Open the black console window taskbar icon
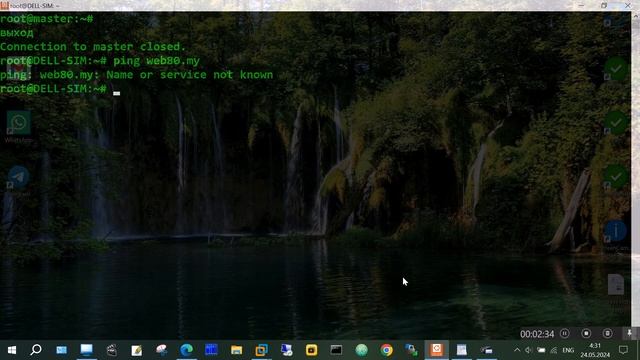 [336, 350]
